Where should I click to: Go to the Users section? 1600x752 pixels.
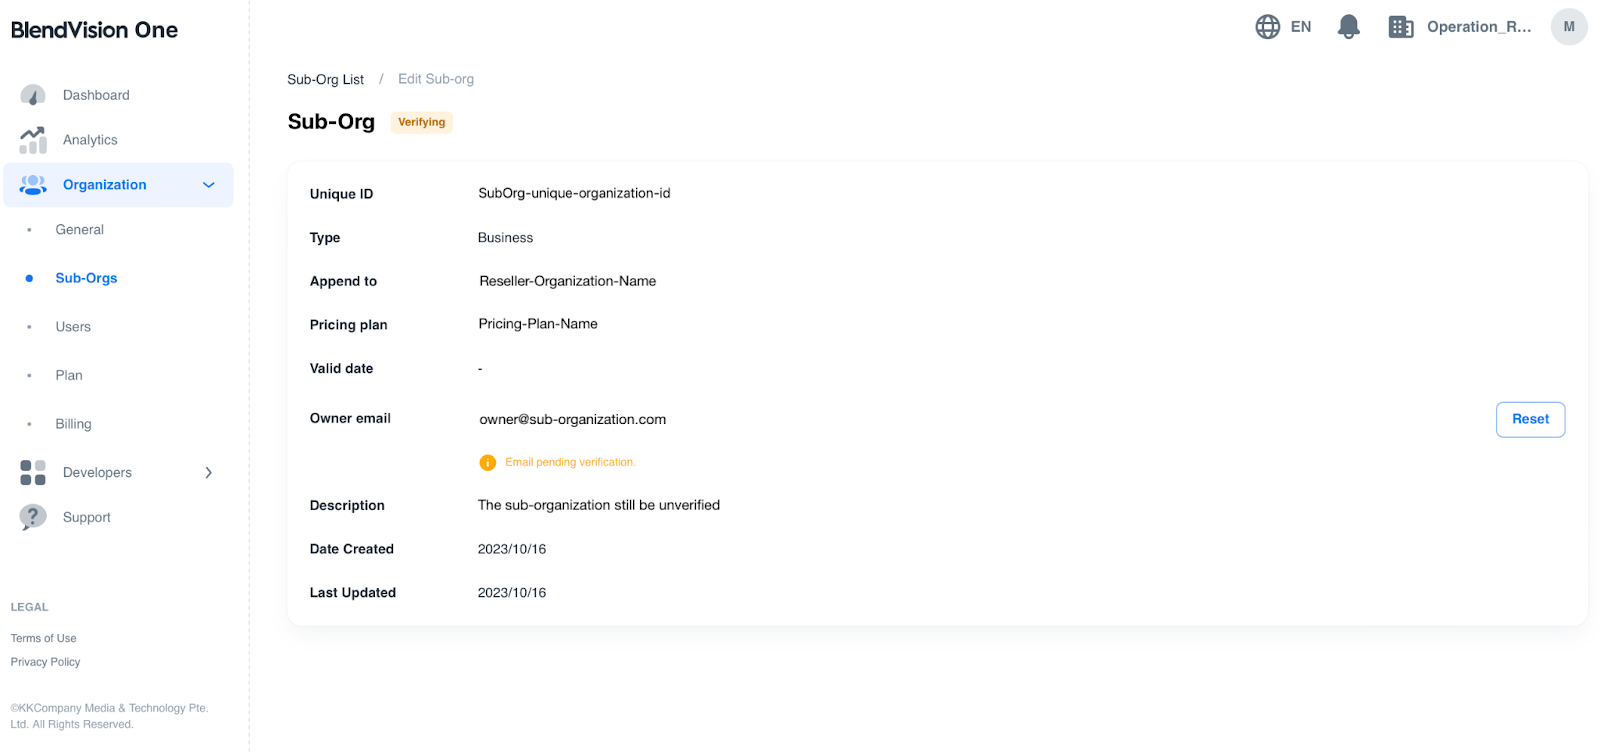73,327
